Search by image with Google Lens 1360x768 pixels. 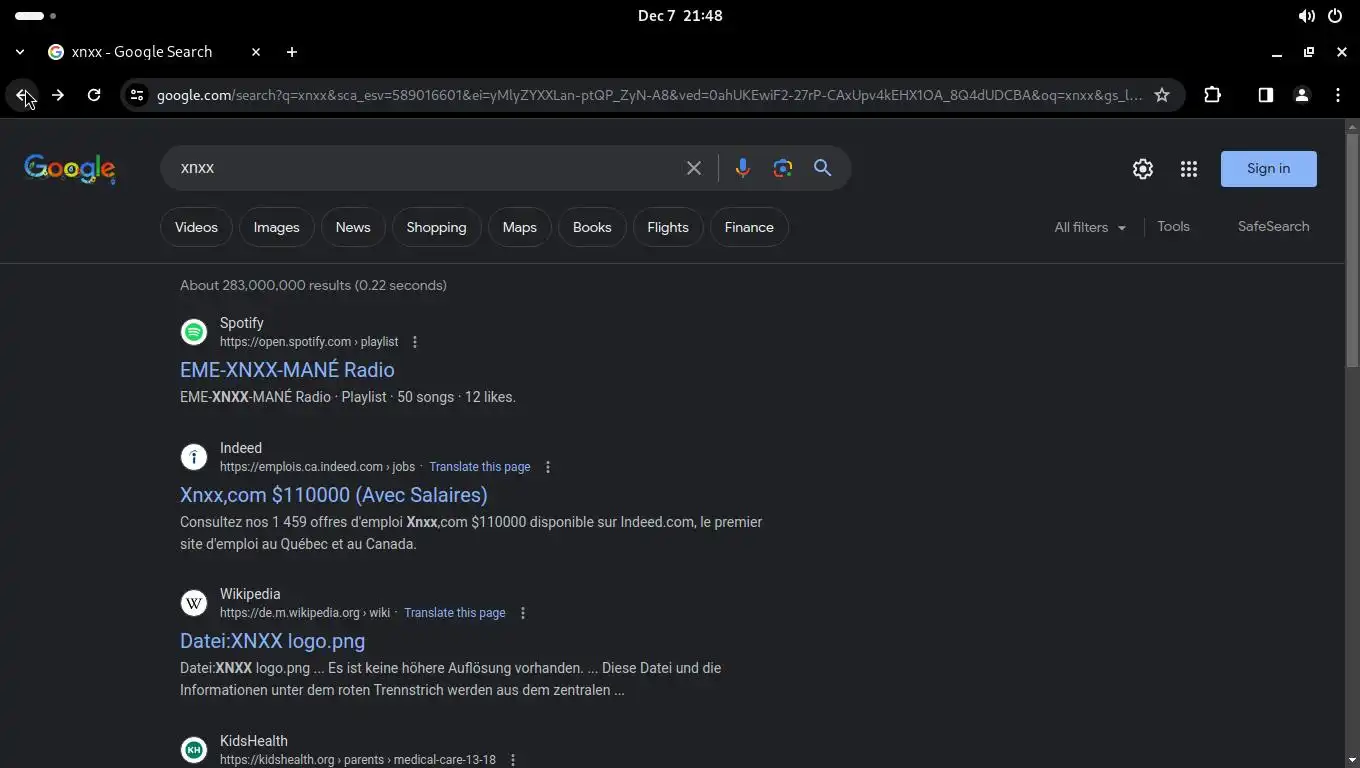(x=783, y=168)
